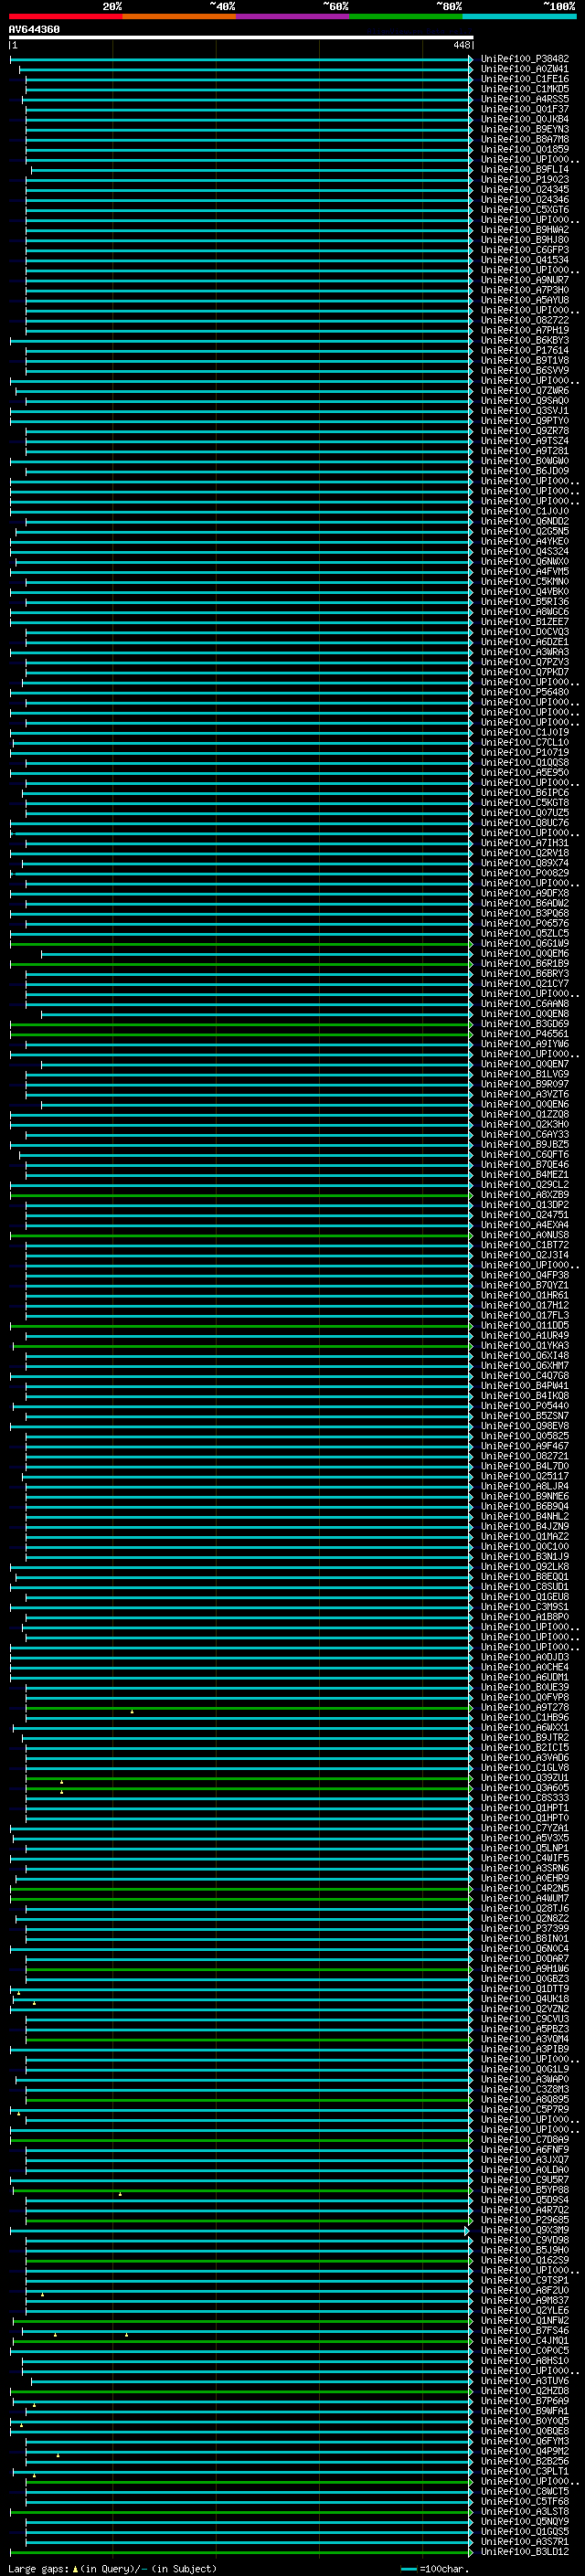
Task: Click the green ~80% identity legend bar
Action: click(x=406, y=16)
